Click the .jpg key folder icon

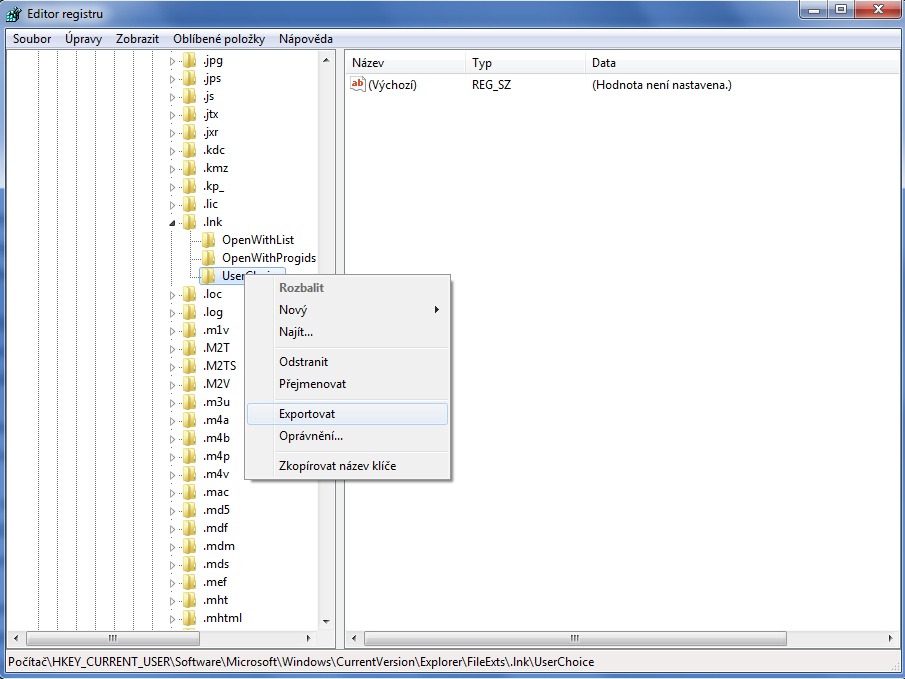[x=189, y=60]
